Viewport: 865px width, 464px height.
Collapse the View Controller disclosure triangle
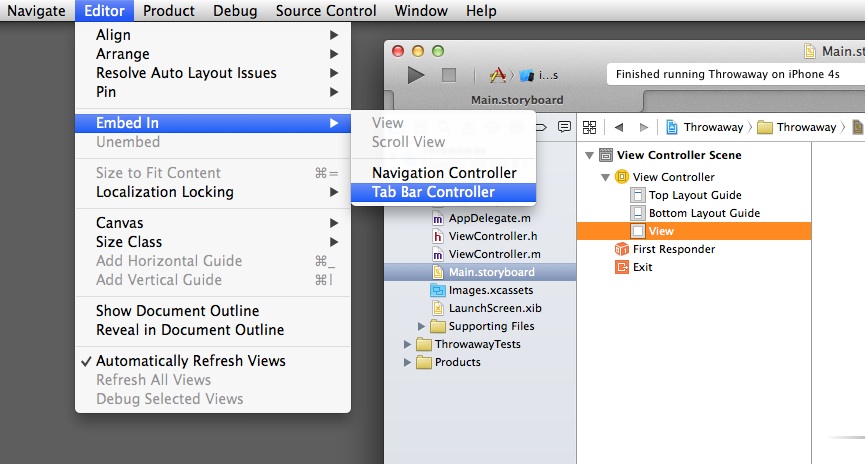coord(605,177)
